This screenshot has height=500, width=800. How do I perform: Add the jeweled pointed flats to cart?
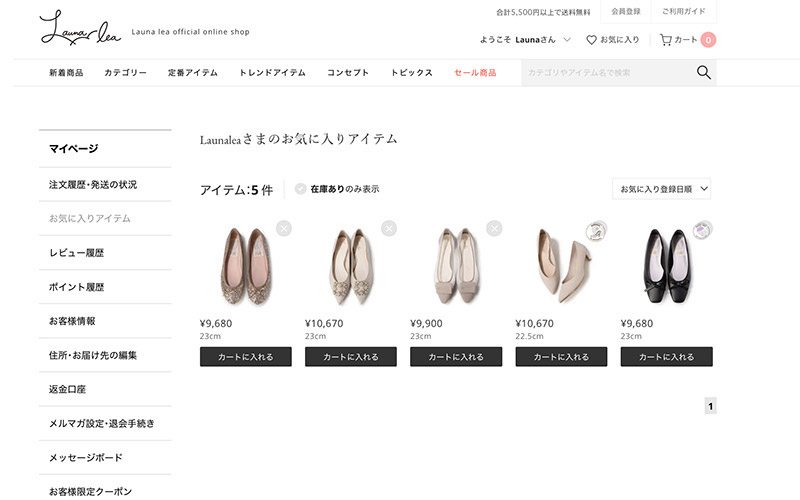[x=351, y=357]
